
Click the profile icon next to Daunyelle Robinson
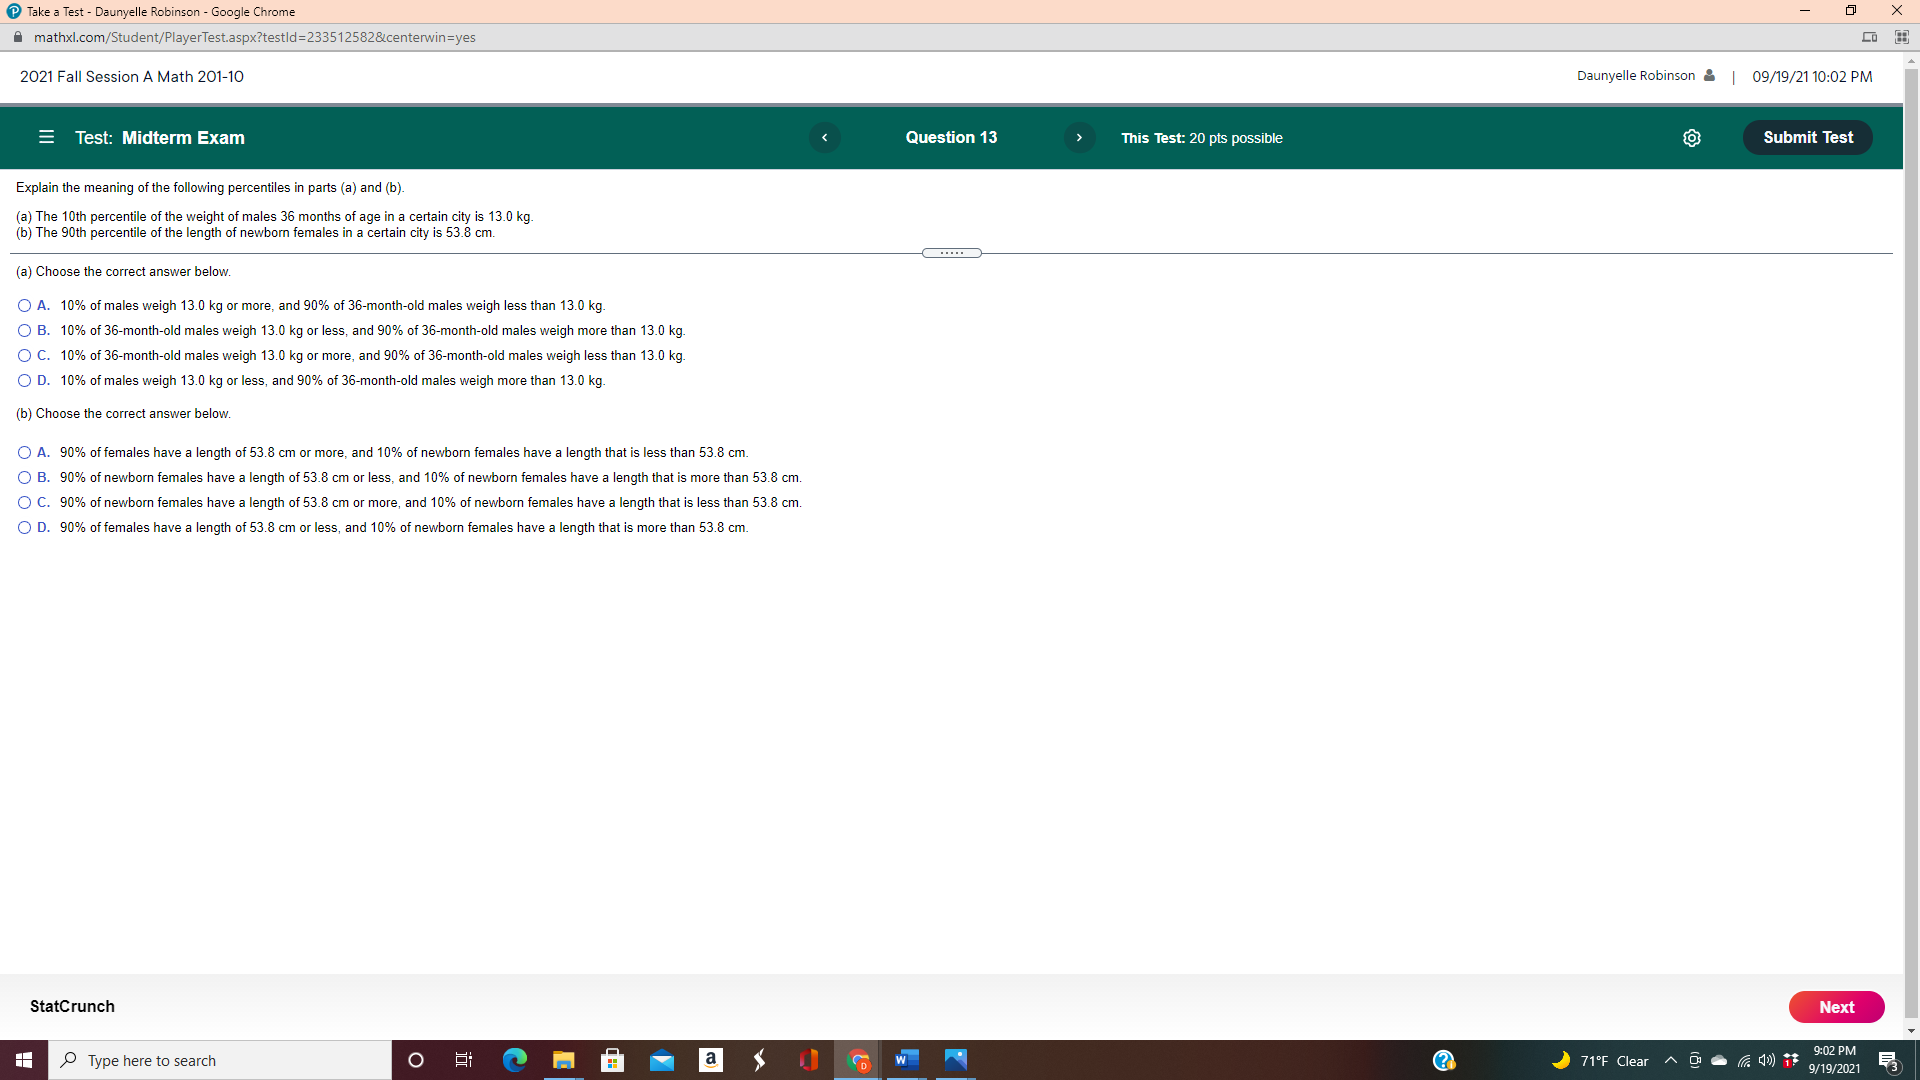point(1709,75)
